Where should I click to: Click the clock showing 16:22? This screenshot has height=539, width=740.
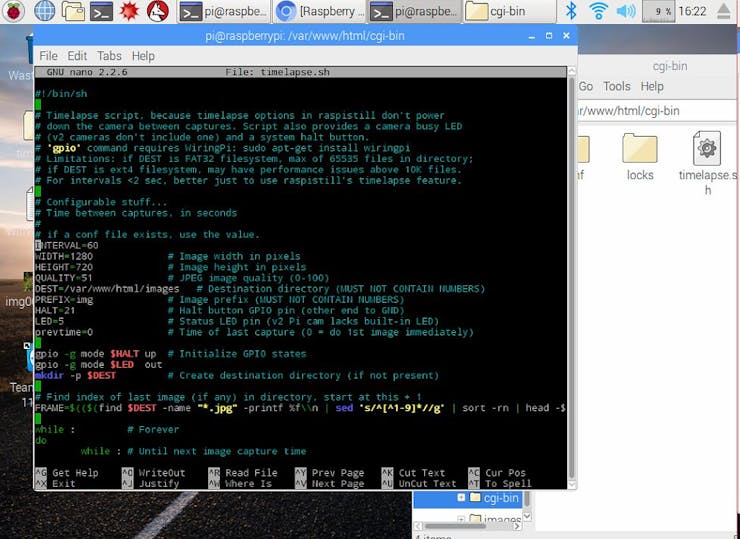point(692,11)
